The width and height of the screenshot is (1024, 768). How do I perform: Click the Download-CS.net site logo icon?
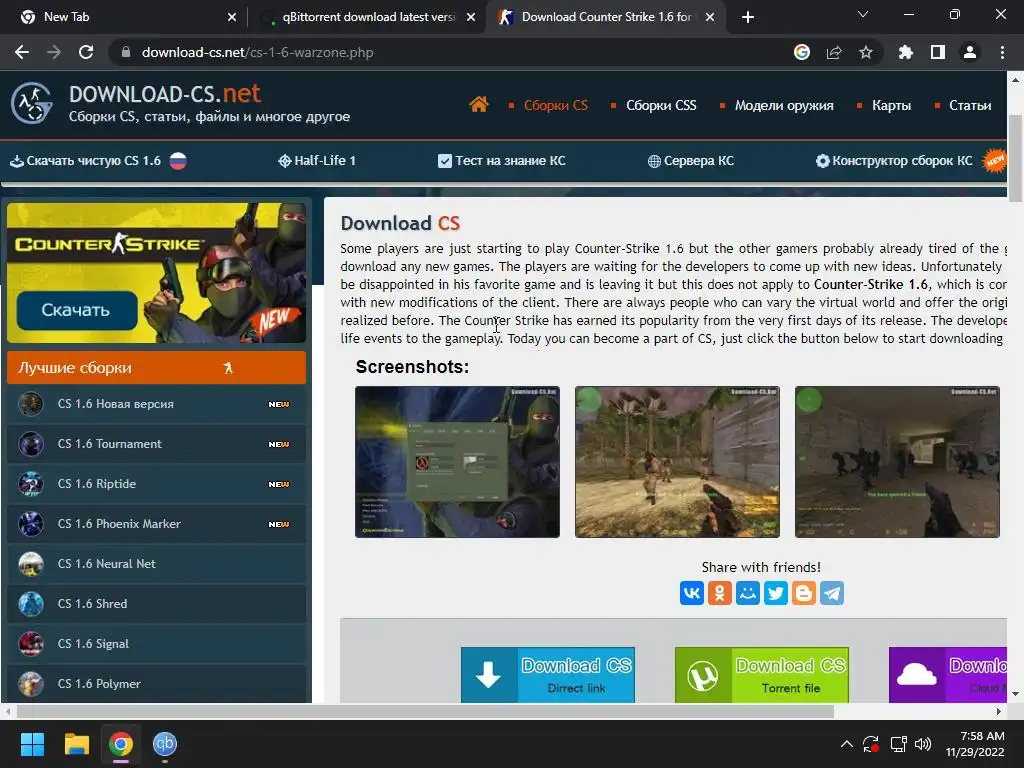31,103
